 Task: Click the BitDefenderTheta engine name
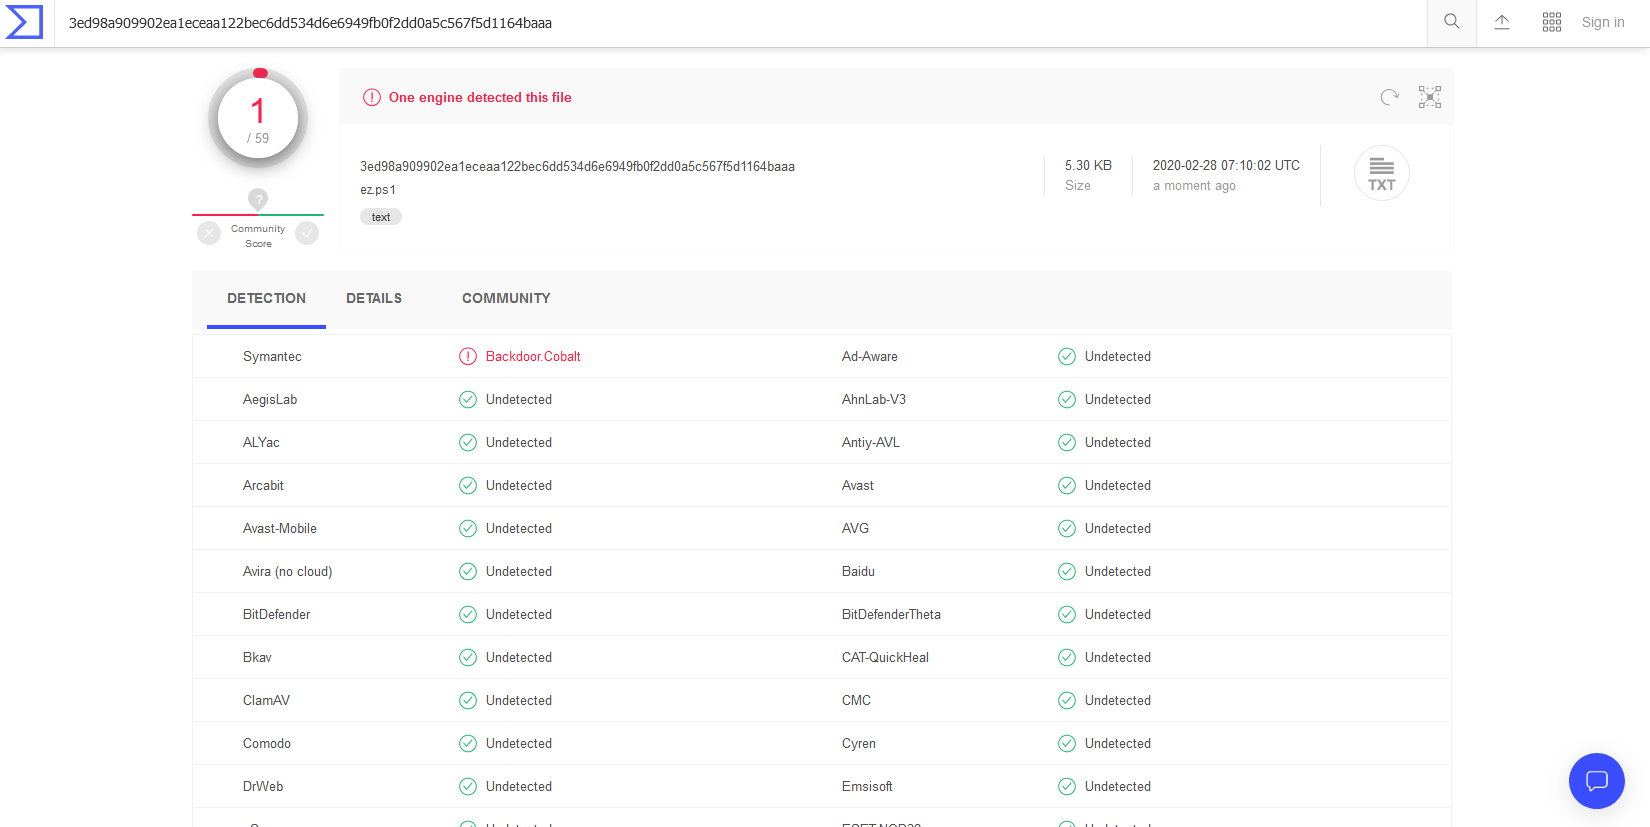click(891, 614)
